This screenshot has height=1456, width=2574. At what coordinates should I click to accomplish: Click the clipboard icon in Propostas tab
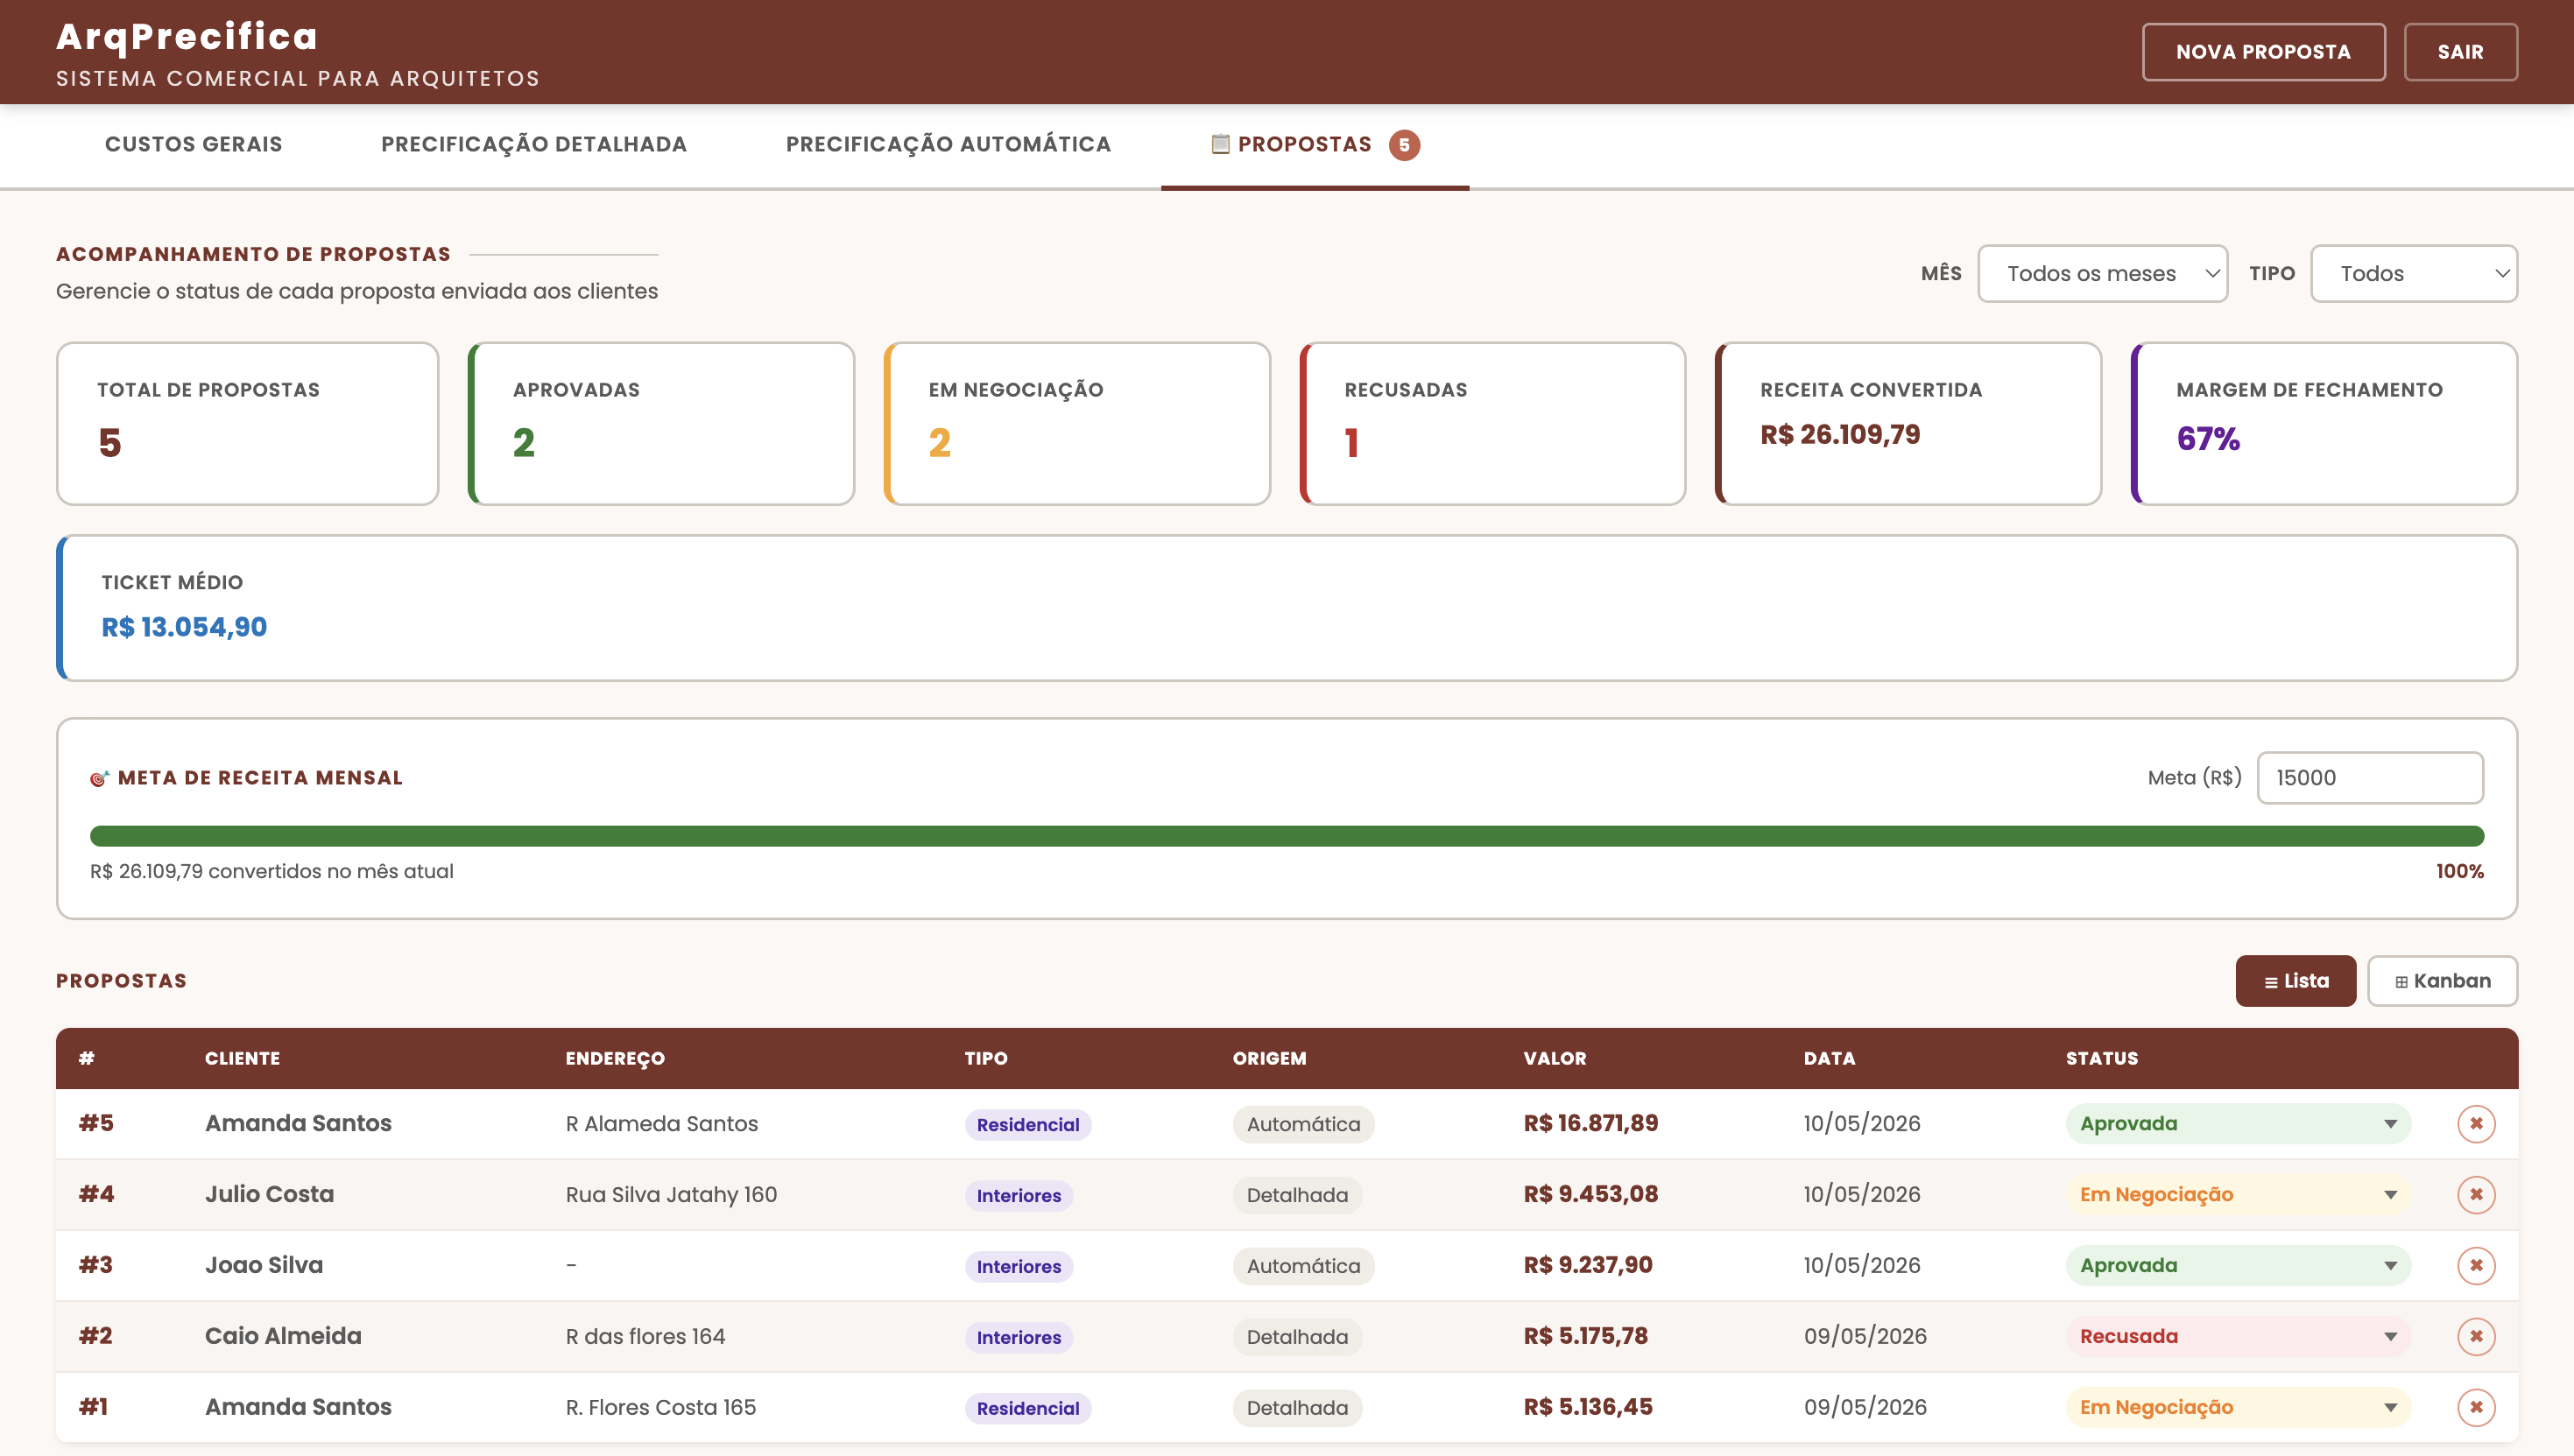point(1220,144)
